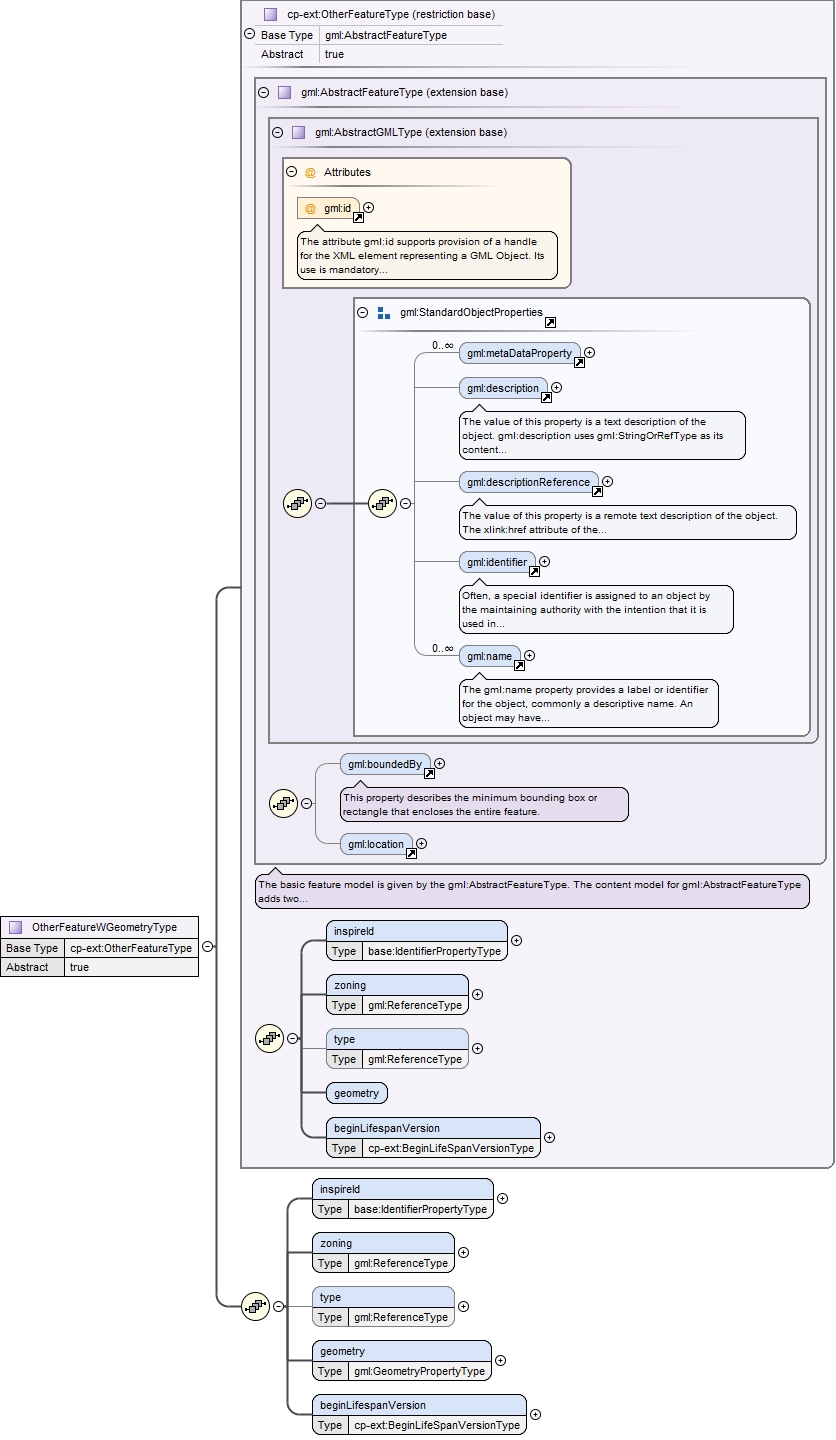Expand upper beginLifespanVersion element
836x1440 pixels.
point(550,1137)
